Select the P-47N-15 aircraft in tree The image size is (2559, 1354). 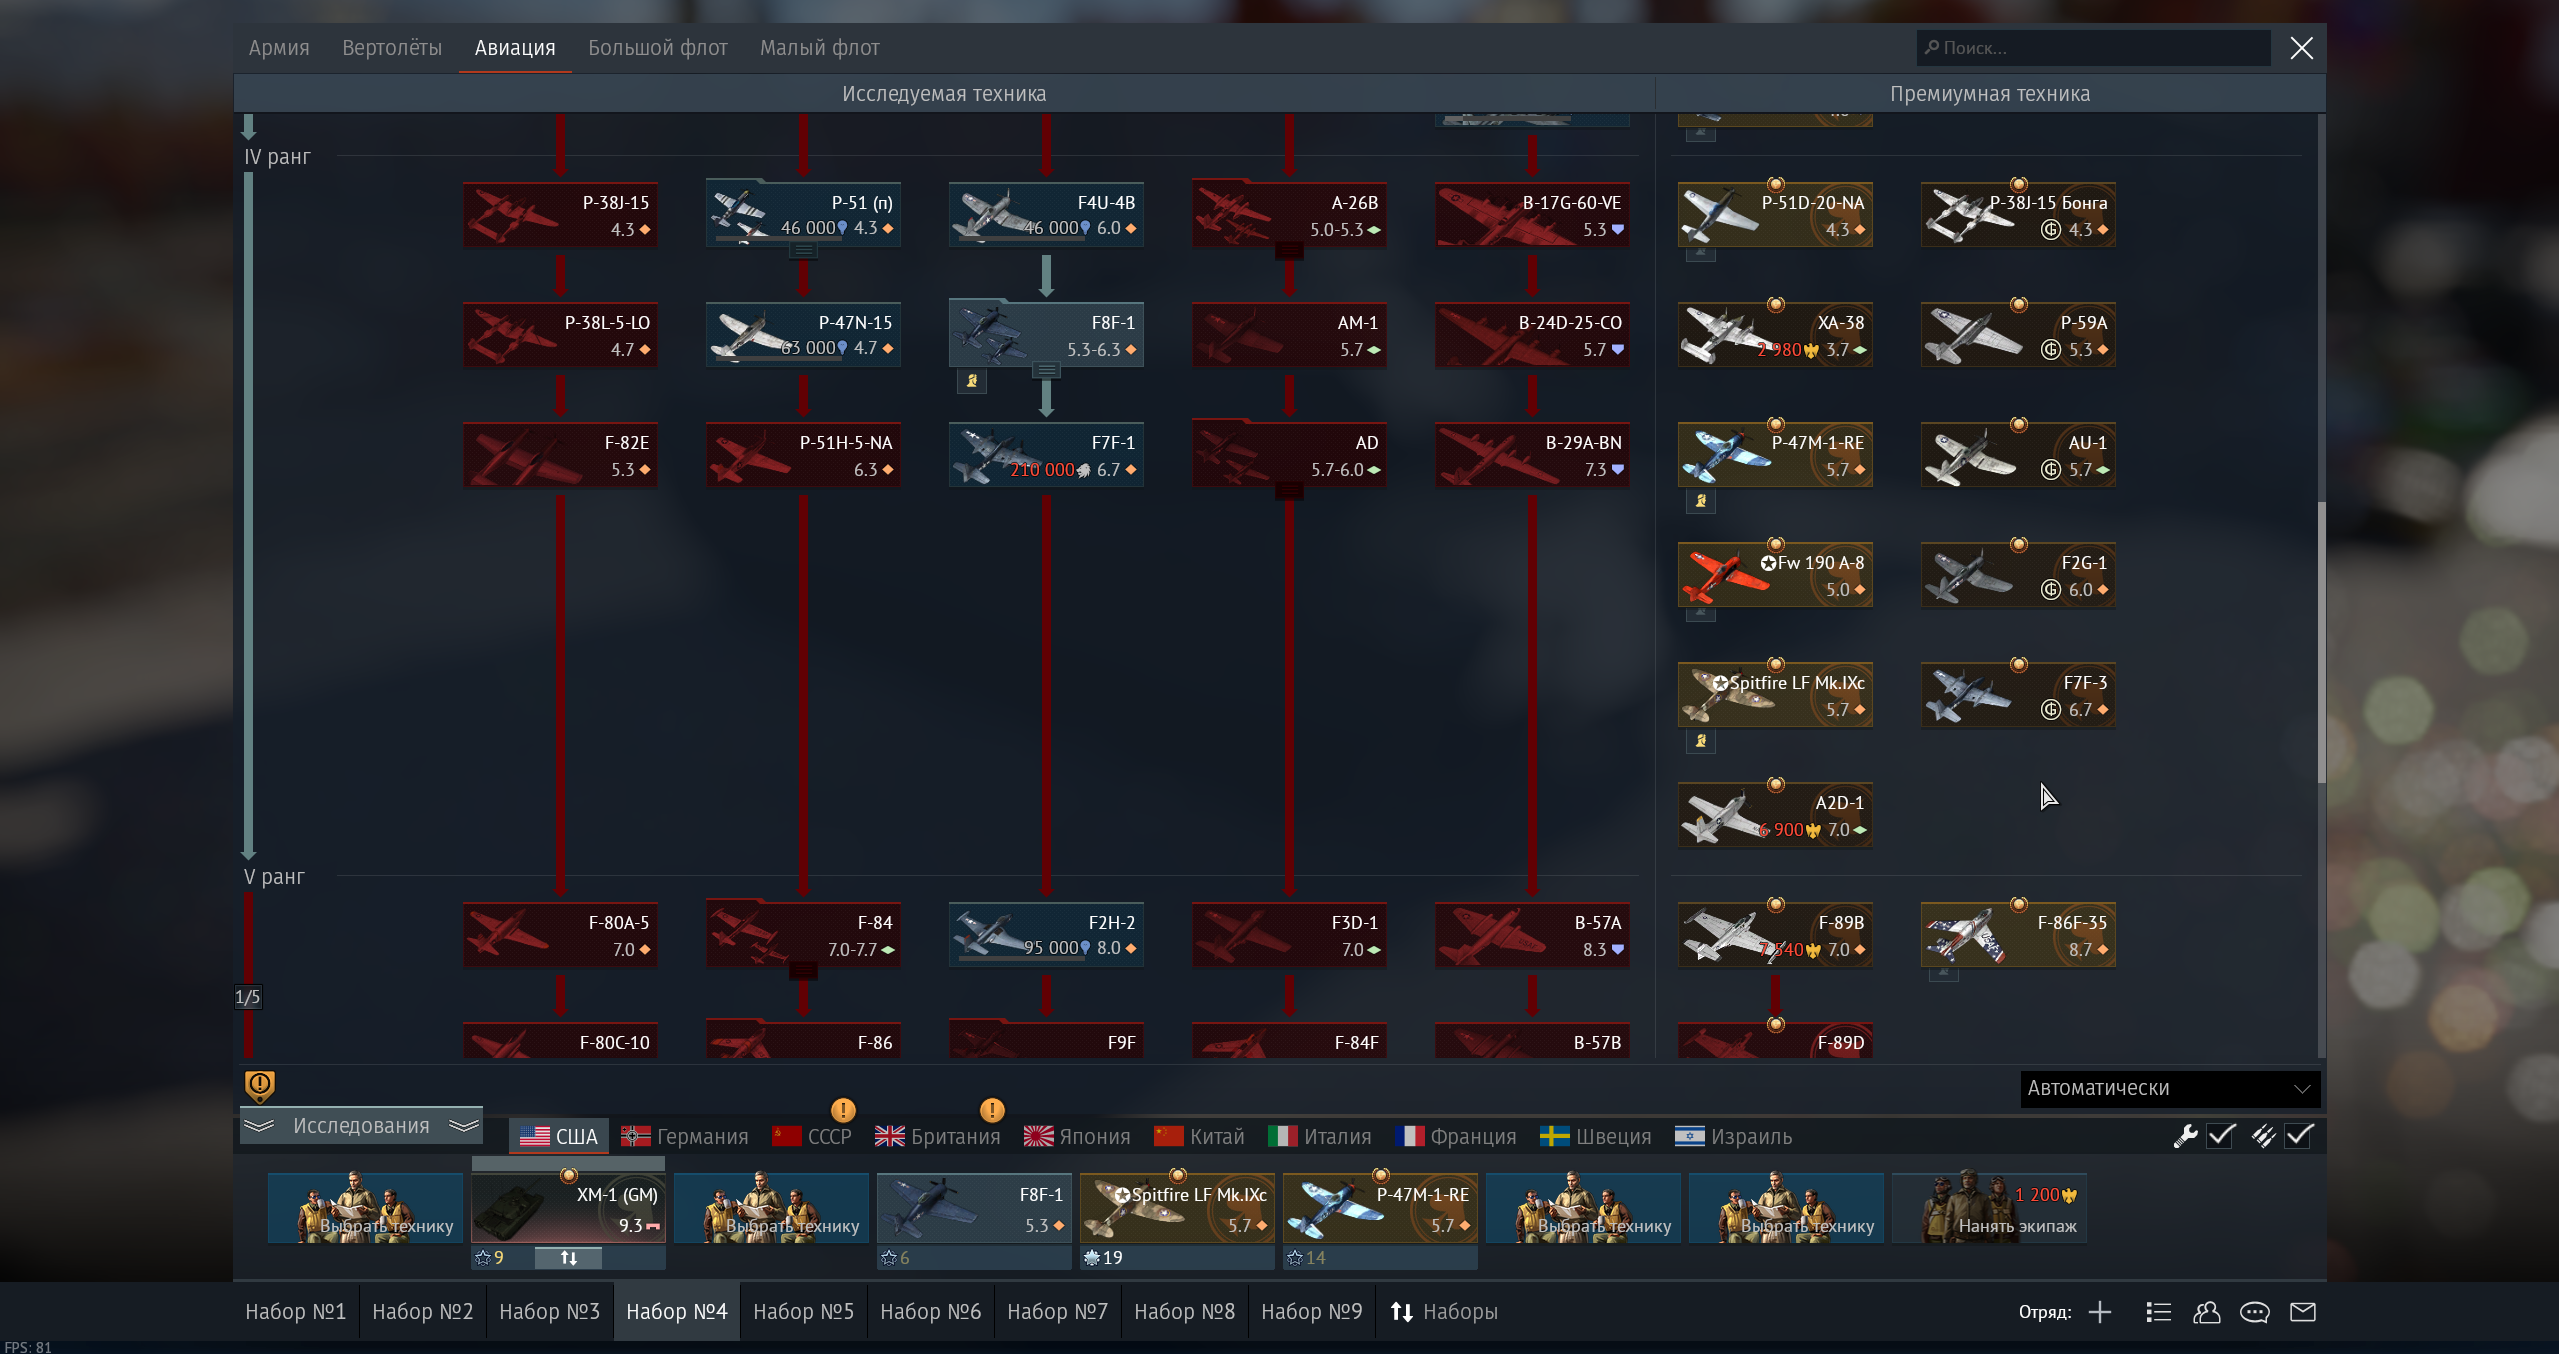tap(803, 335)
